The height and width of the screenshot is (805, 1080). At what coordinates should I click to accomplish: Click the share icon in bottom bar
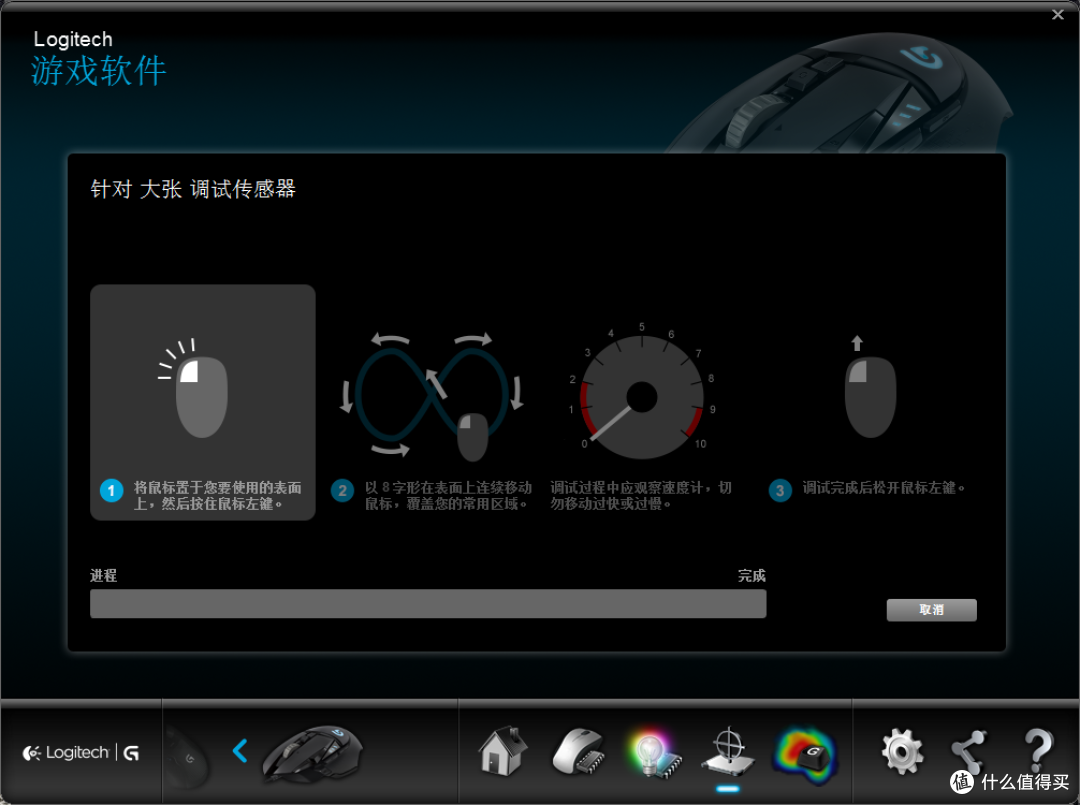968,752
